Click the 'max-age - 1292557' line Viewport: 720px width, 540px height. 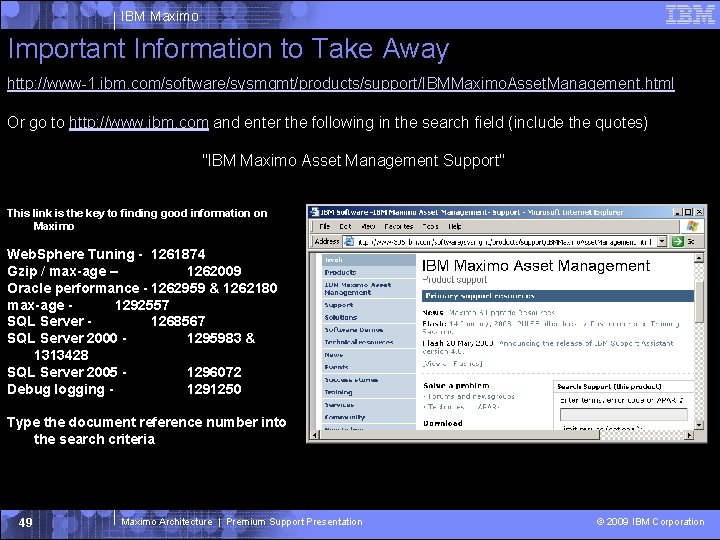(x=88, y=305)
